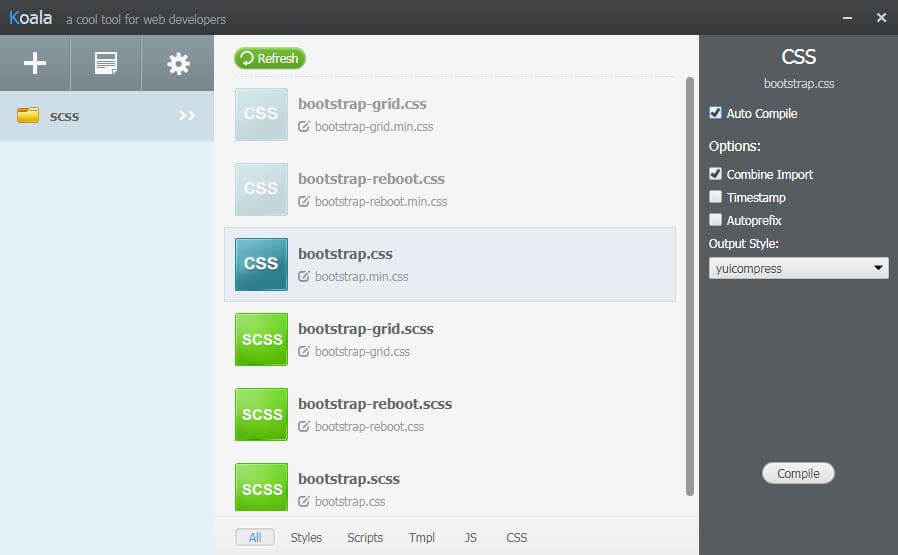Click the green SCSS icon of bootstrap.scss

point(261,487)
